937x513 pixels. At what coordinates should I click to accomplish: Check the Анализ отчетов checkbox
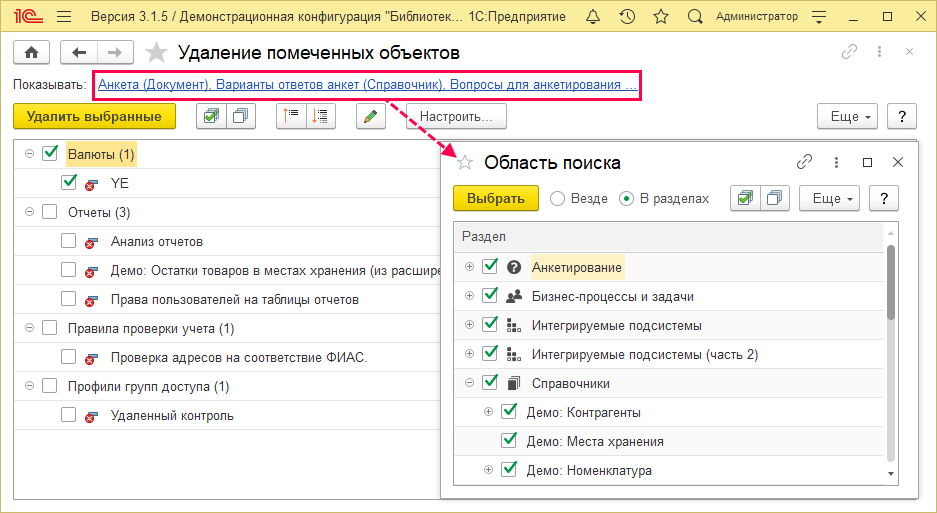[x=69, y=240]
